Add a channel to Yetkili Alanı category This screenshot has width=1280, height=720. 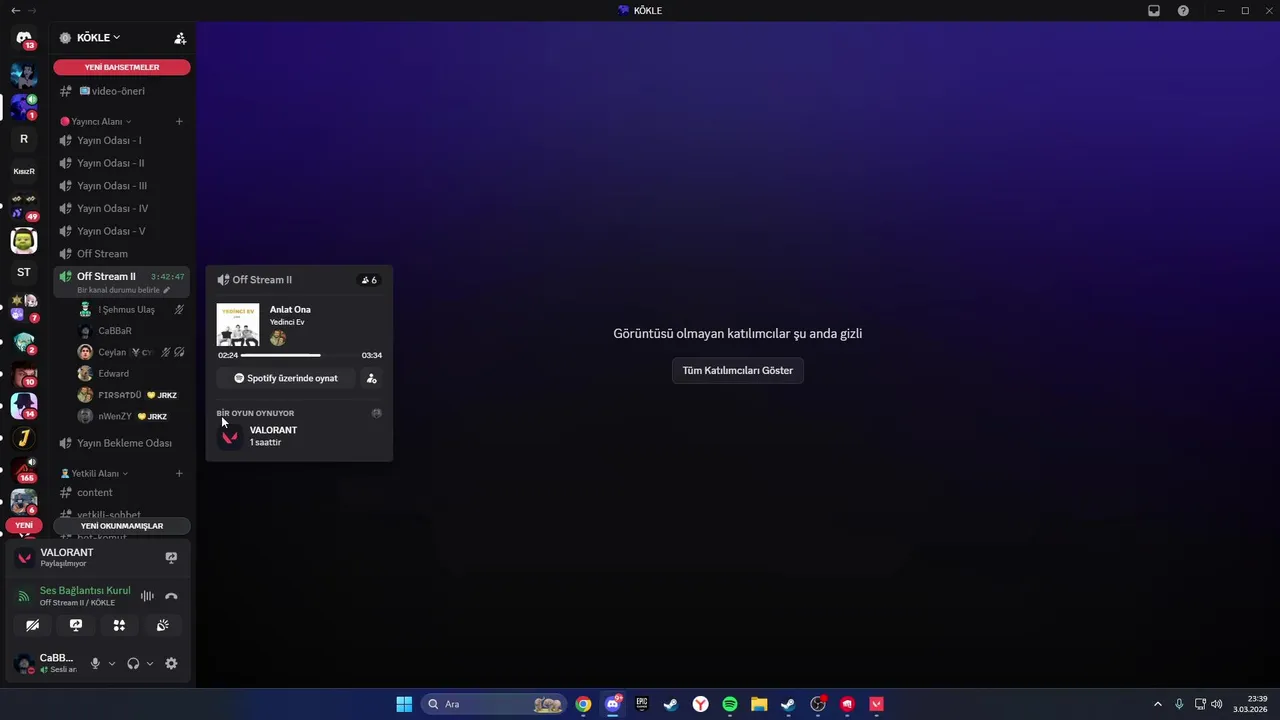coord(179,473)
